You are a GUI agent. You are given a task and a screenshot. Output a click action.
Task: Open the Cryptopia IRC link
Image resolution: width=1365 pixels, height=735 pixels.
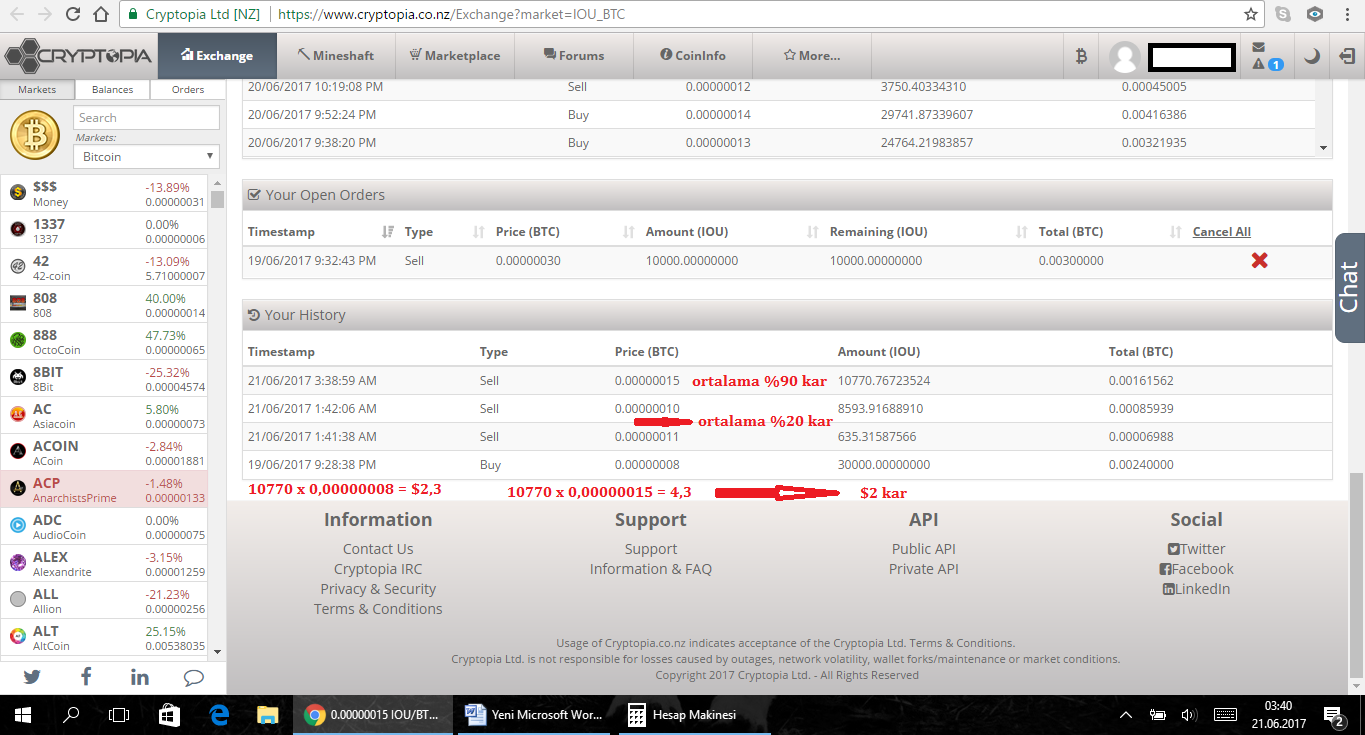(378, 569)
